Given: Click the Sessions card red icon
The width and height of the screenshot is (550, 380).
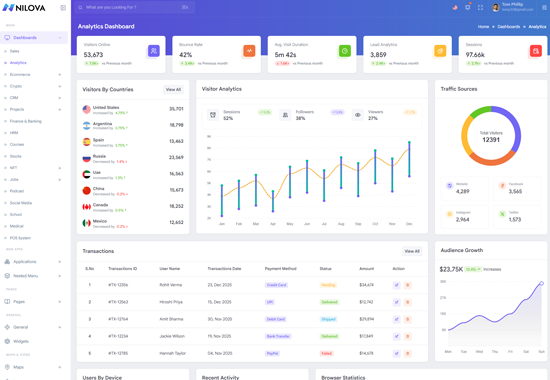Looking at the screenshot, I should (x=536, y=51).
